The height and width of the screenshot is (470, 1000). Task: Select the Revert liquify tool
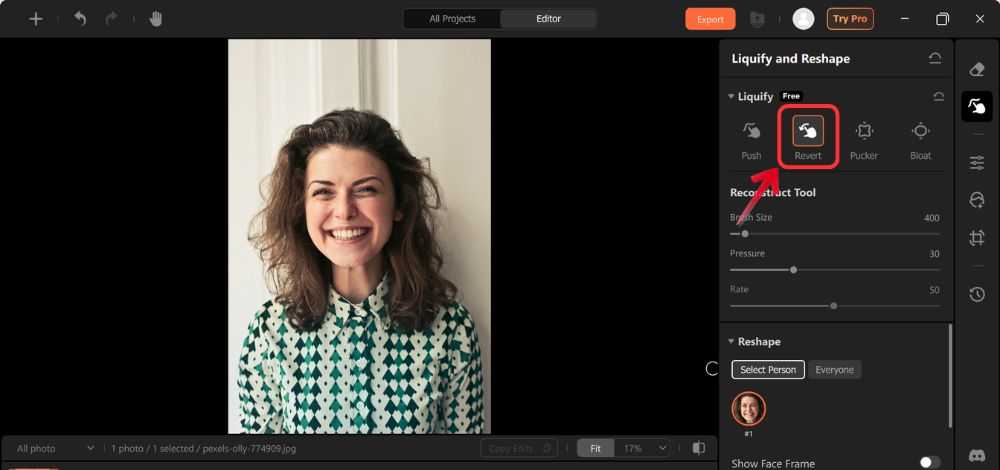pos(808,138)
